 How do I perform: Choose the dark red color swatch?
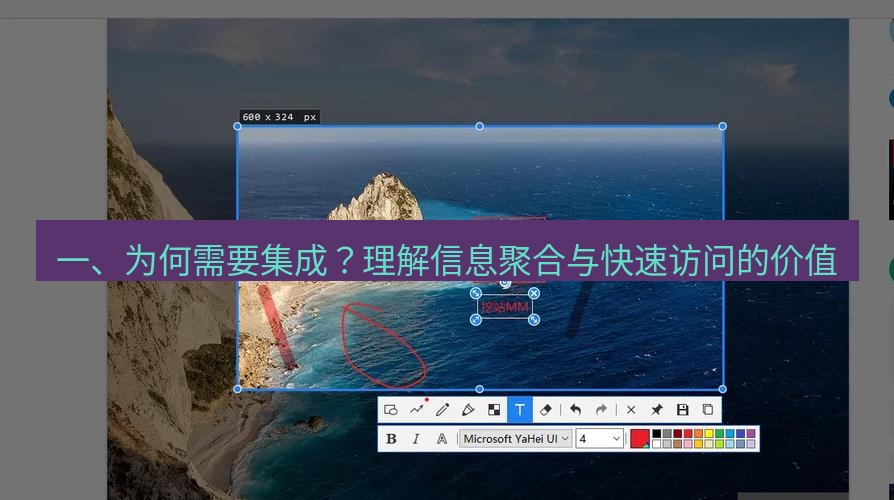tap(677, 433)
